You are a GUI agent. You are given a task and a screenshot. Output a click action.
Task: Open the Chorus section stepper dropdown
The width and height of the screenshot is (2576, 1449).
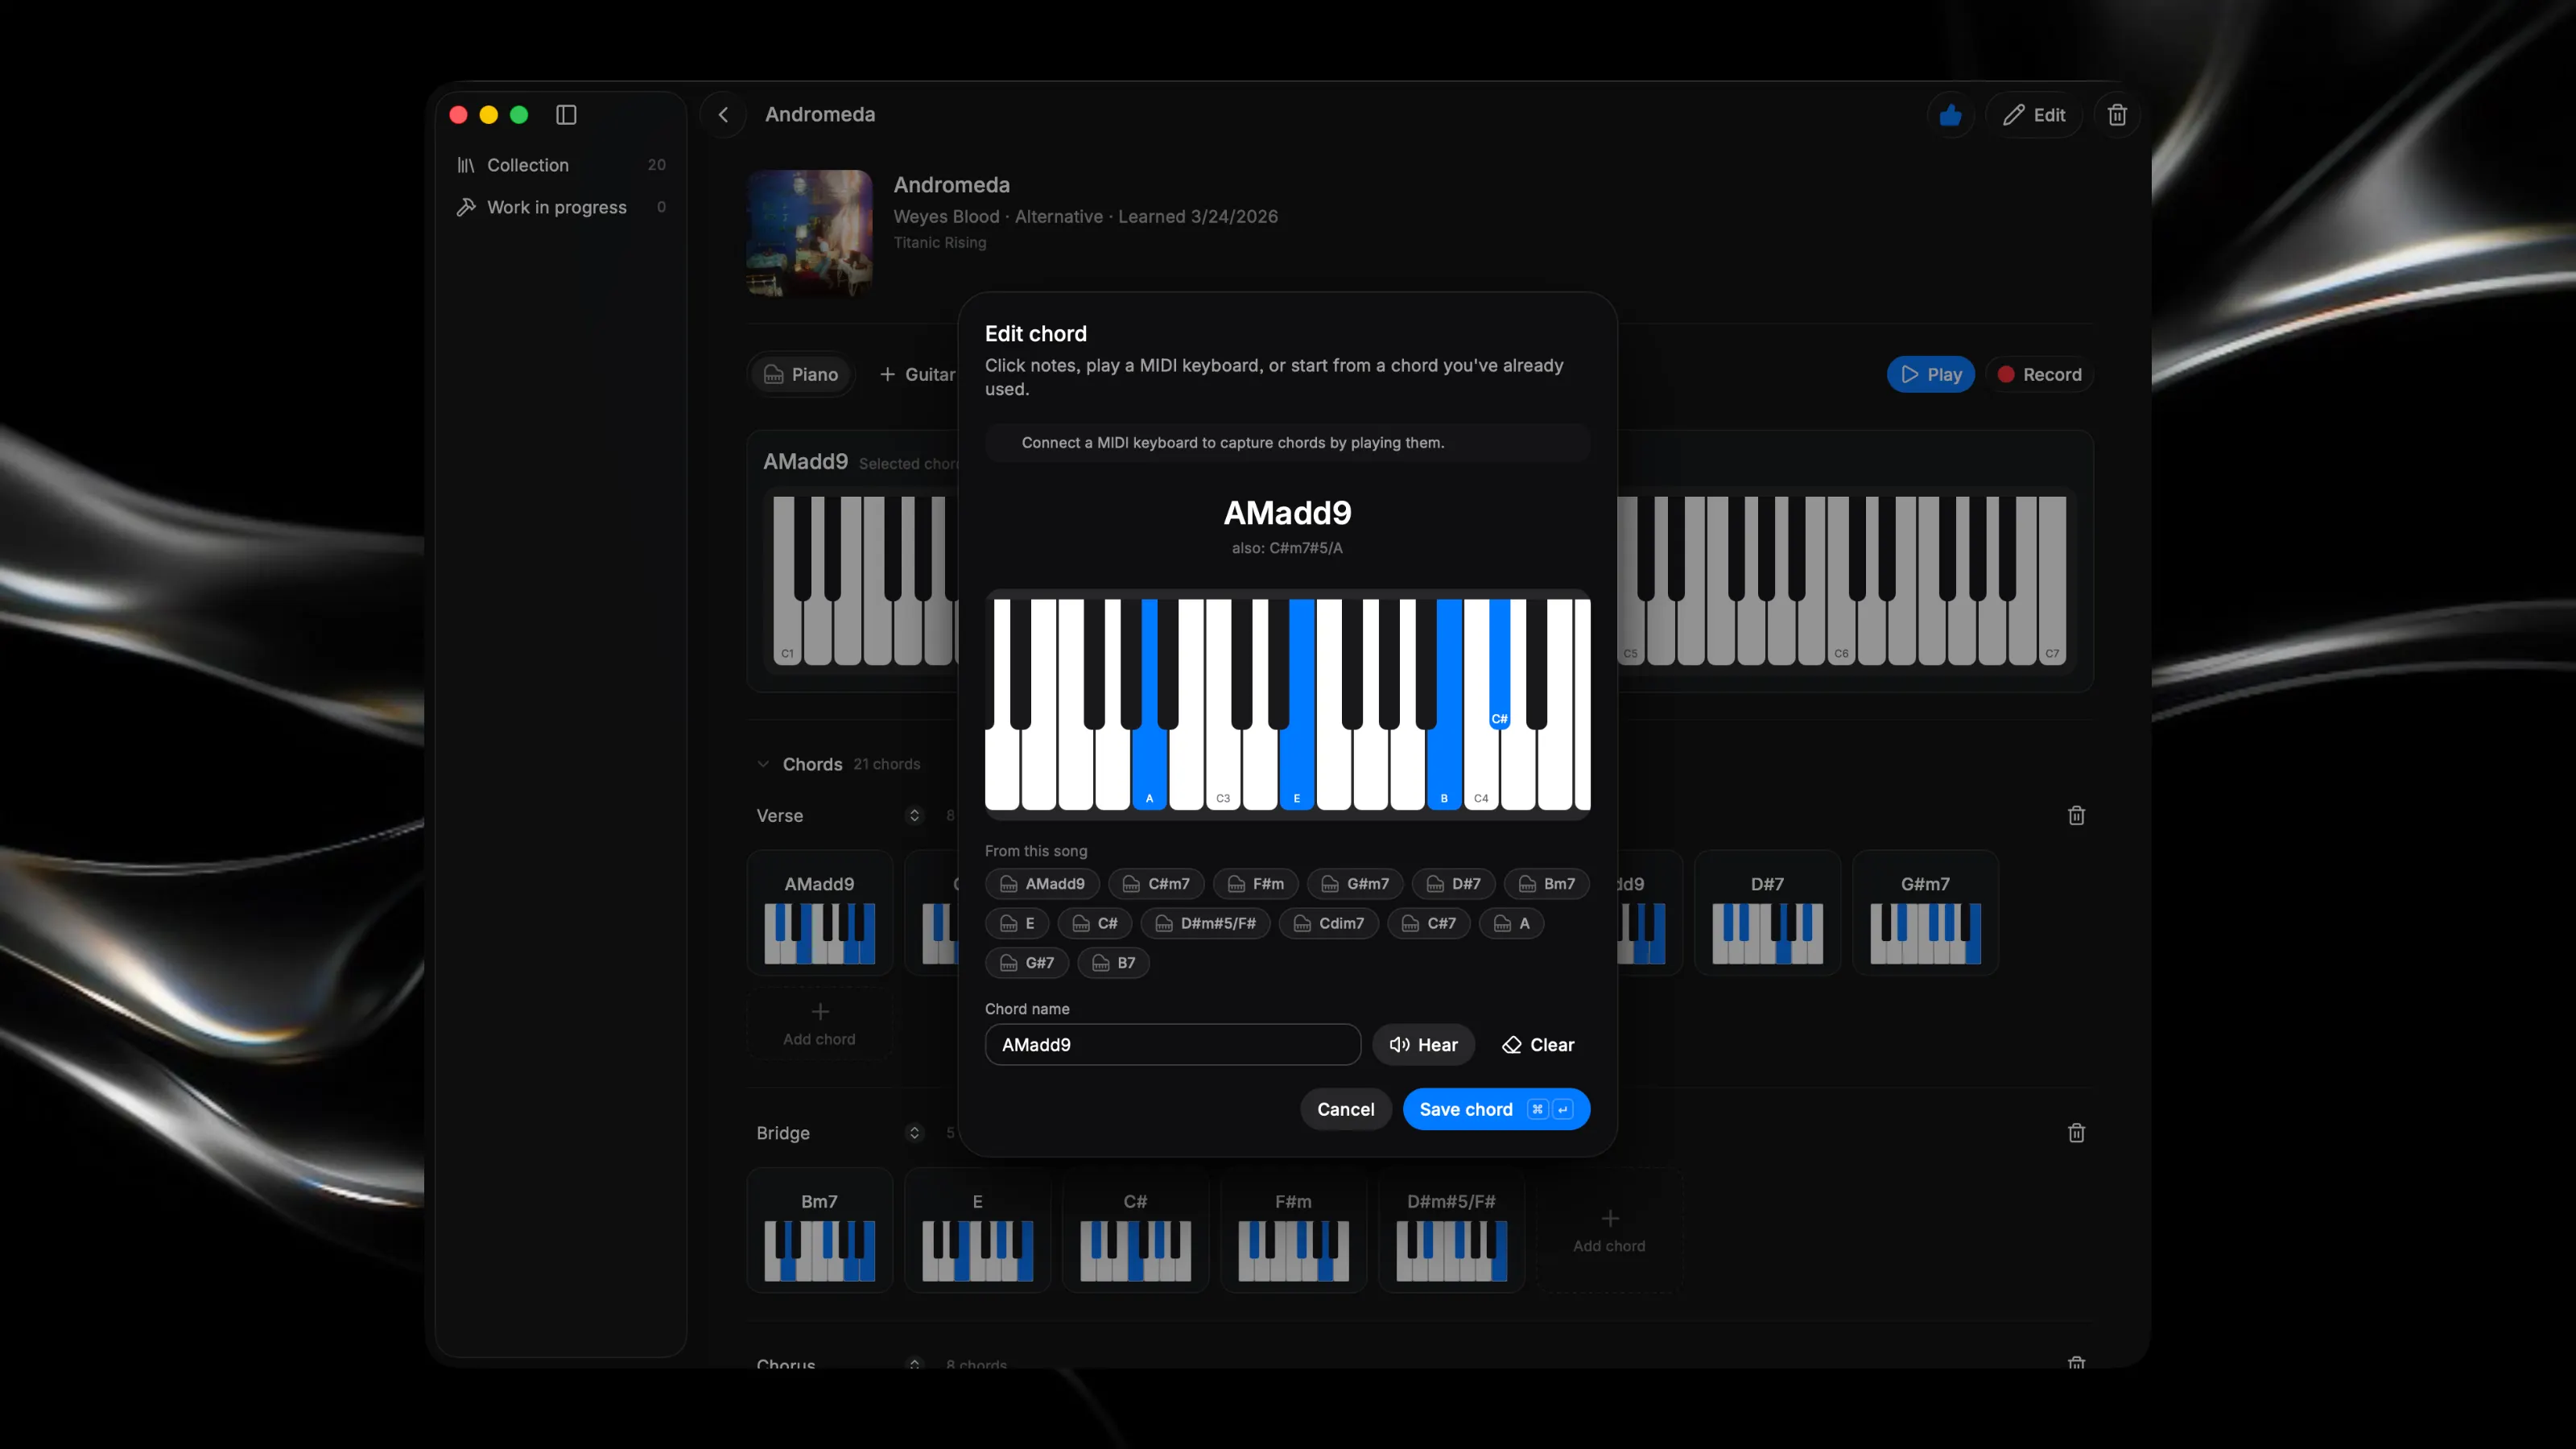(914, 1363)
